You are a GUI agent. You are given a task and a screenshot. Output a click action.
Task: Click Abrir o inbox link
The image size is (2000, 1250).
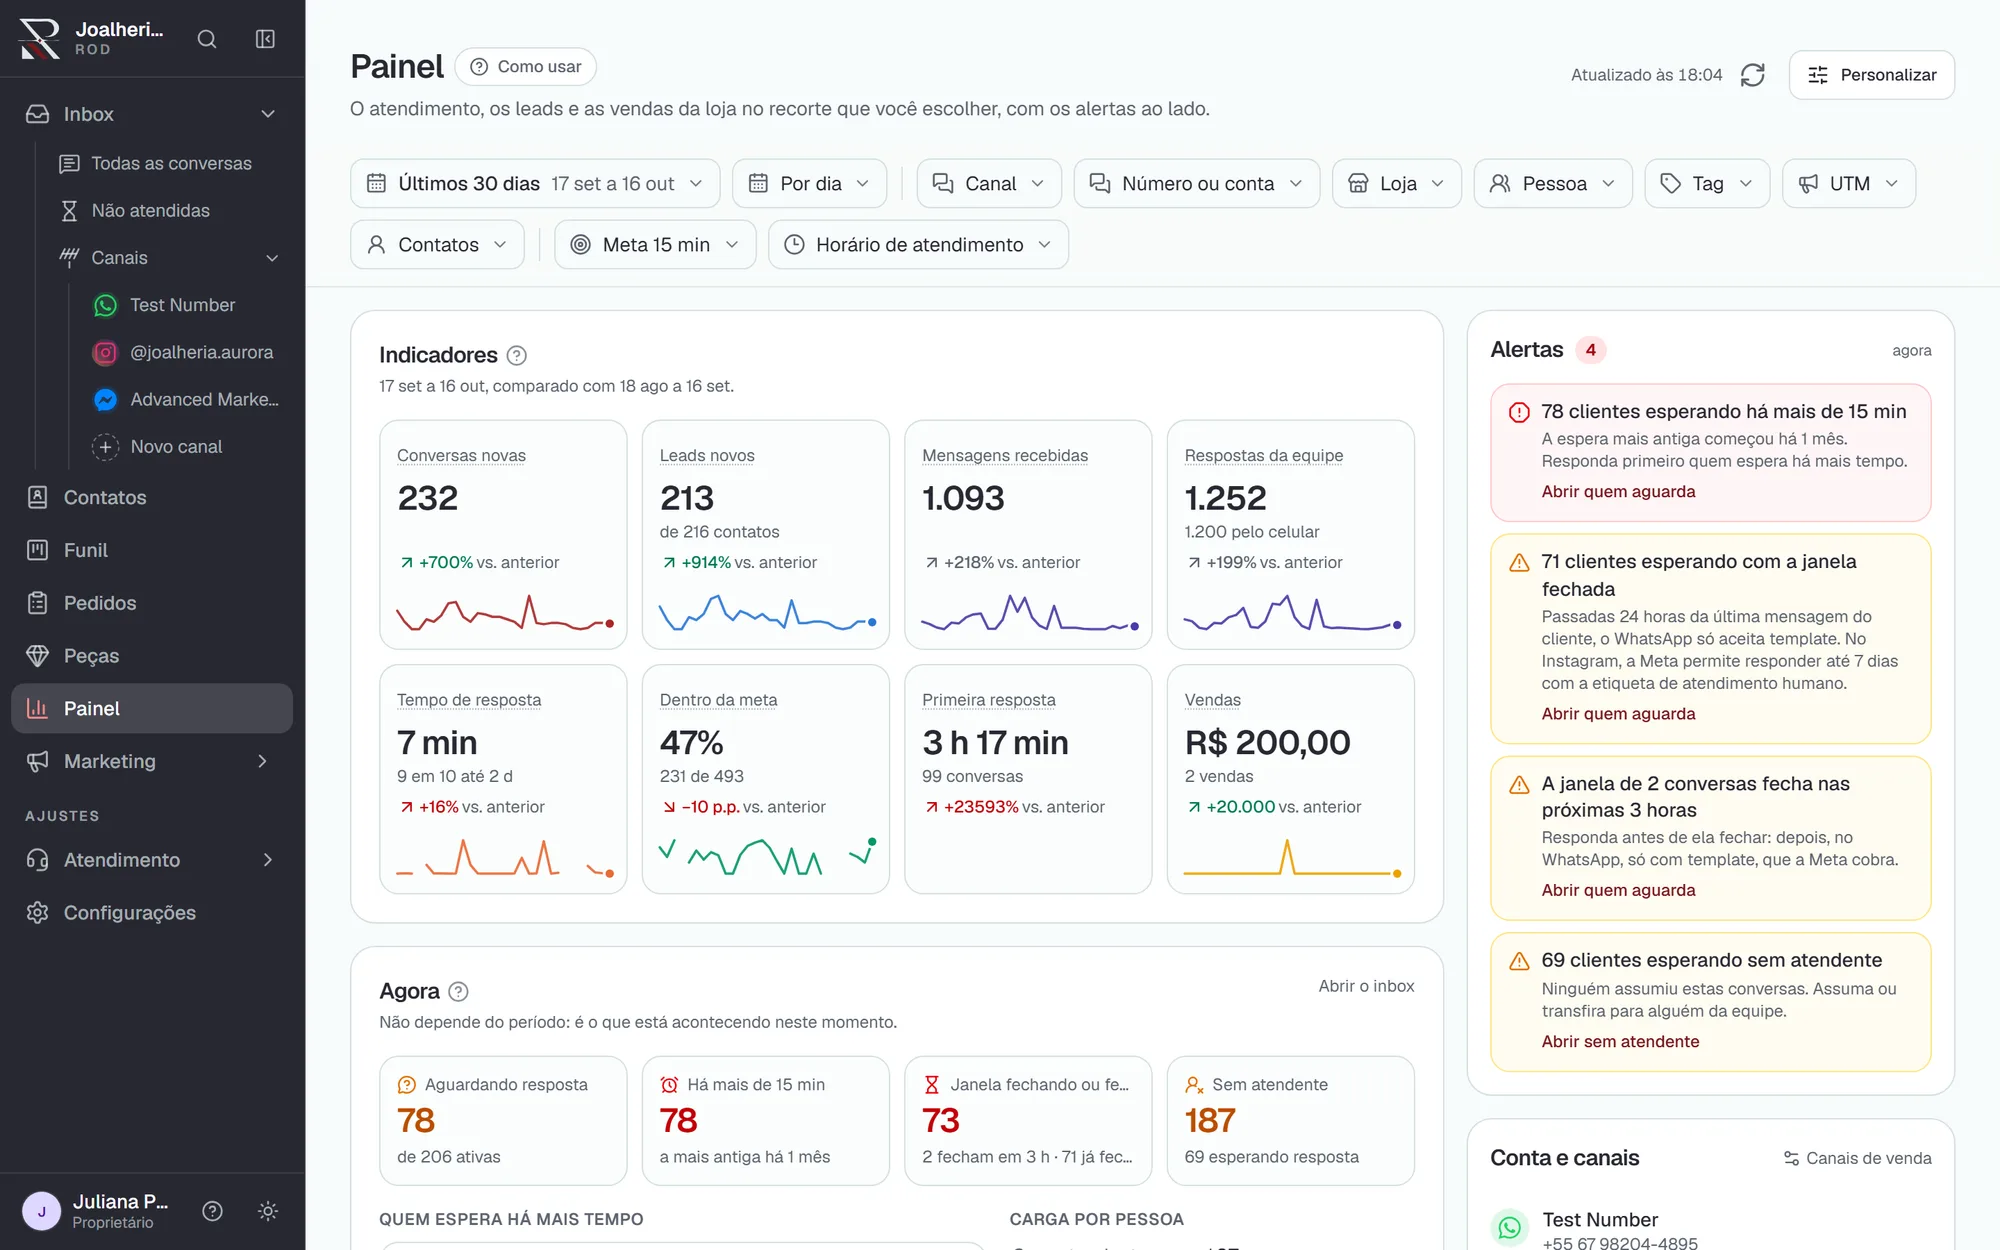pyautogui.click(x=1366, y=986)
